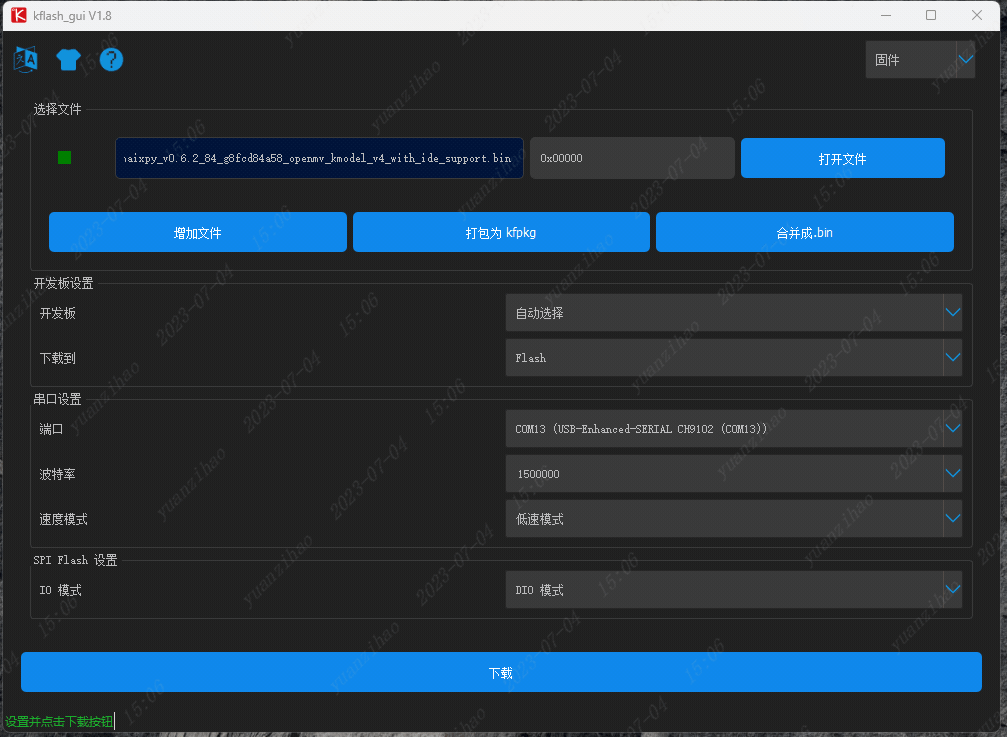Open the 速度模式 低速模式 dropdown
The image size is (1007, 737).
(x=733, y=519)
